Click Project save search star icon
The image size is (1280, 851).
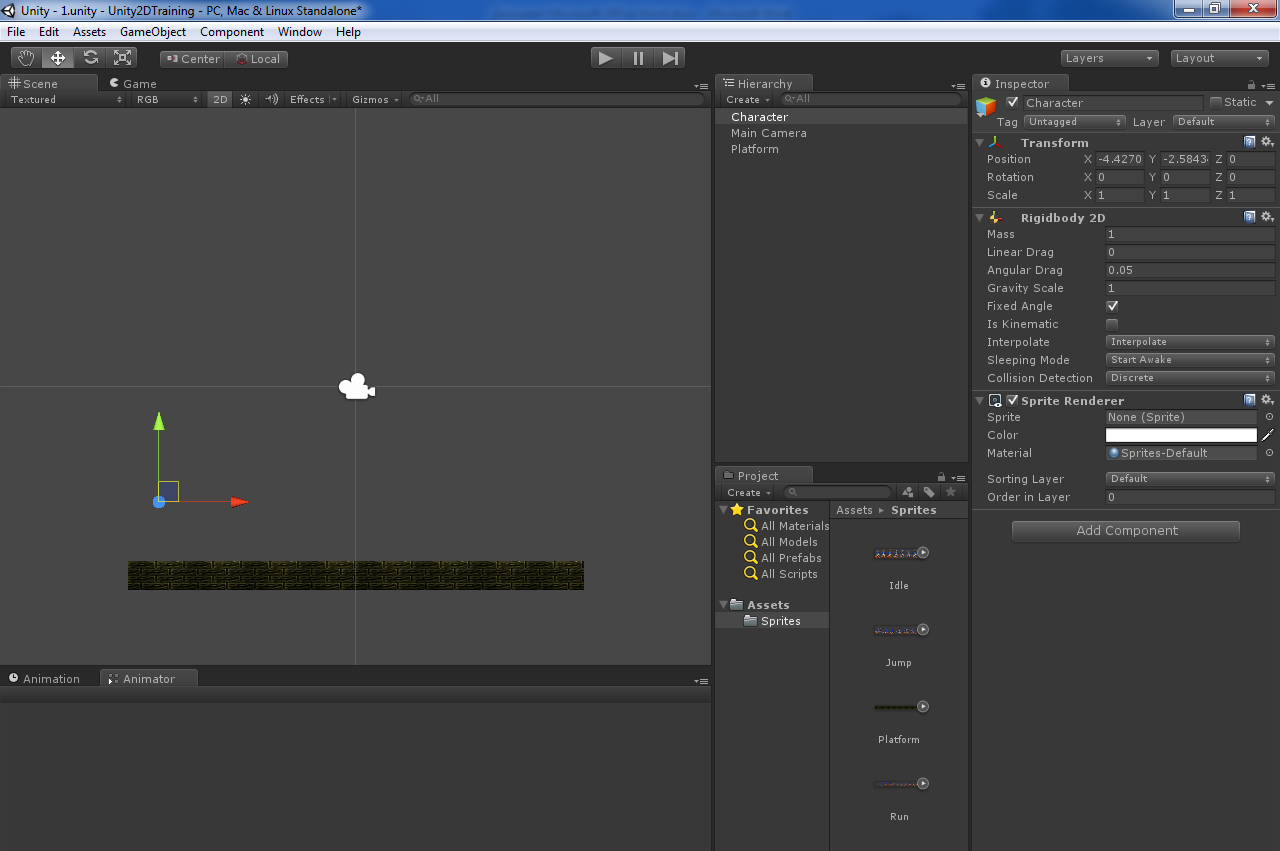pos(951,492)
